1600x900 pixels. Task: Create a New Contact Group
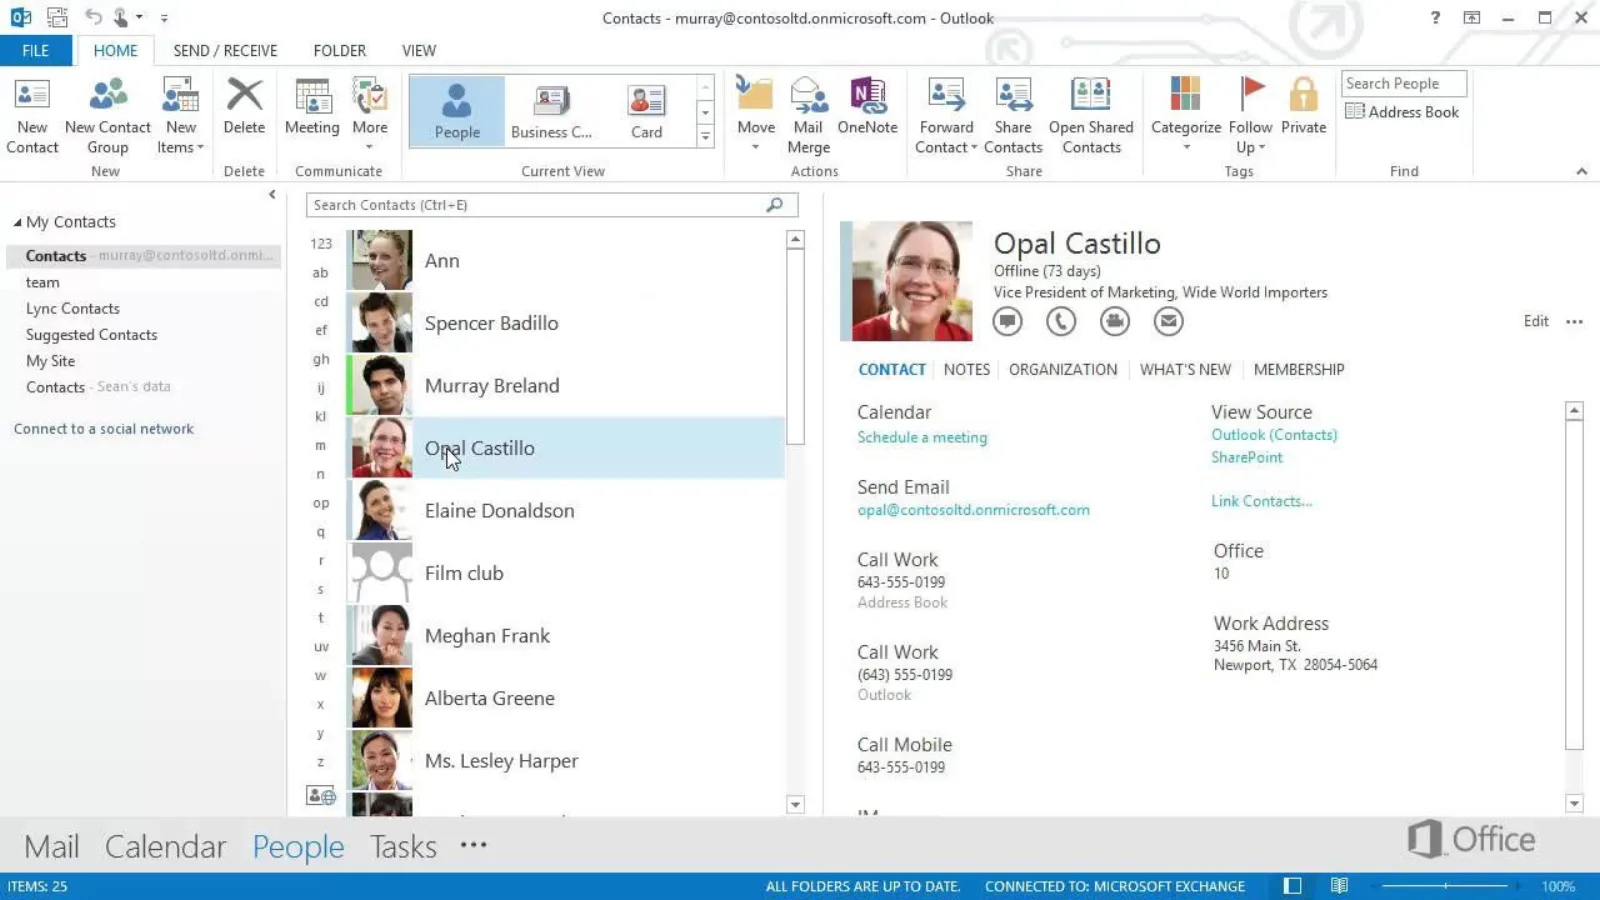point(108,117)
